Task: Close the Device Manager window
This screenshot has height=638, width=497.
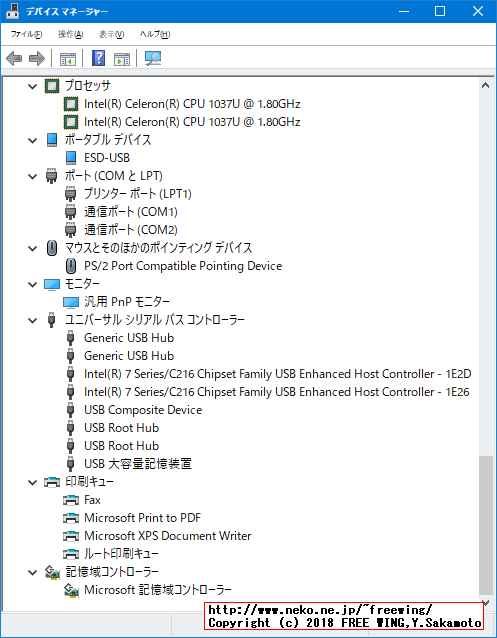Action: 478,11
